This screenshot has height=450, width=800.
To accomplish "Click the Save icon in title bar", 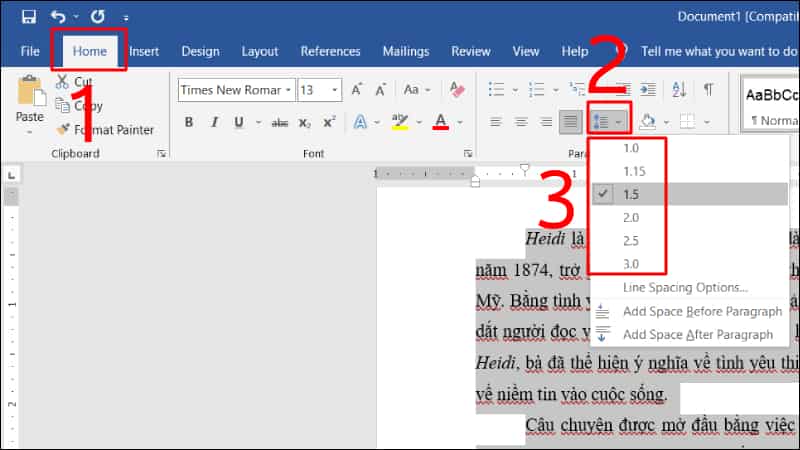I will pyautogui.click(x=29, y=17).
